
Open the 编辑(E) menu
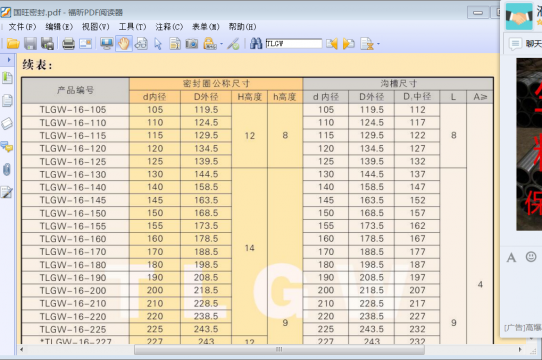coord(59,27)
